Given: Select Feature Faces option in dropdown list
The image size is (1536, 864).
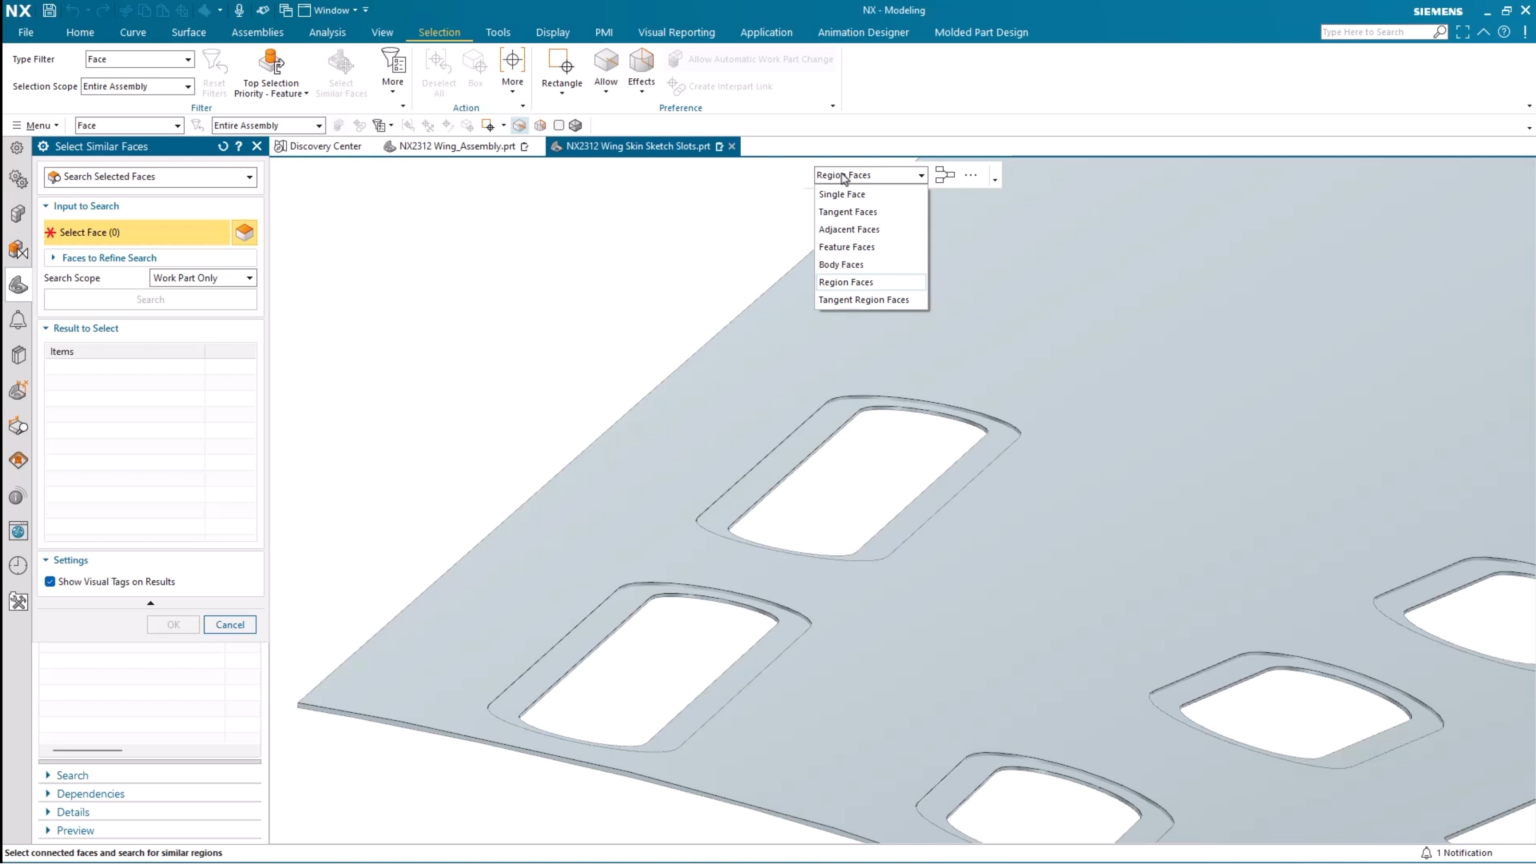Looking at the screenshot, I should pos(847,247).
